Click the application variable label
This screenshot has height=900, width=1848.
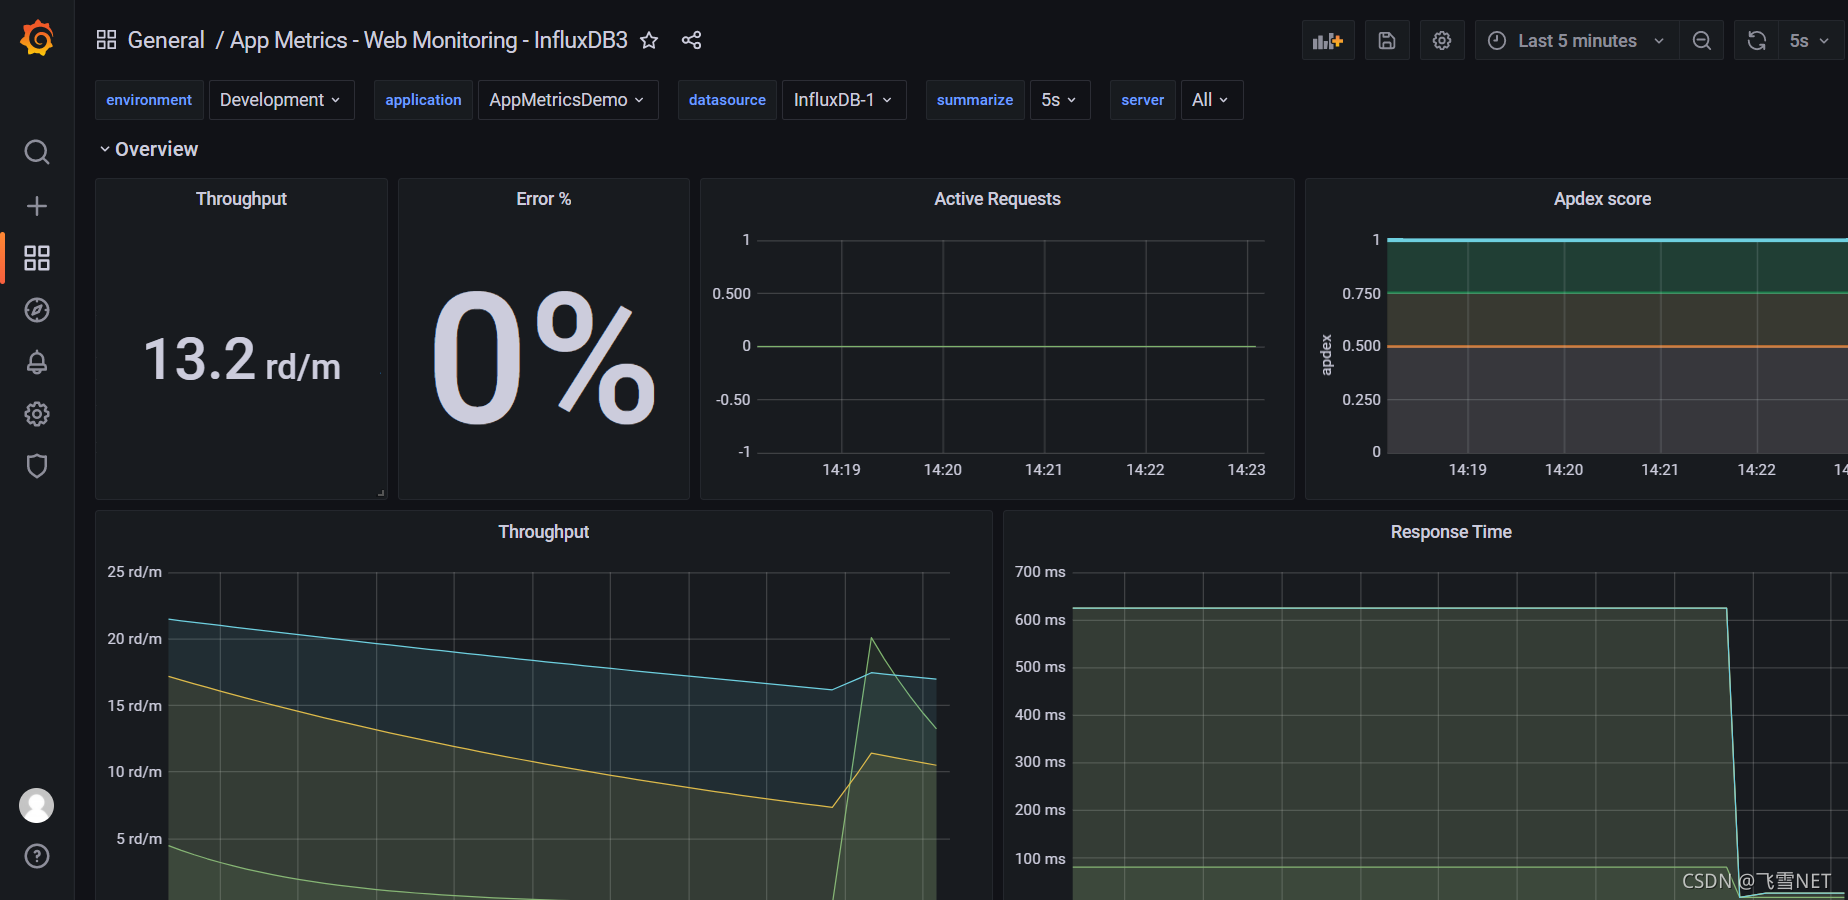[x=423, y=100]
